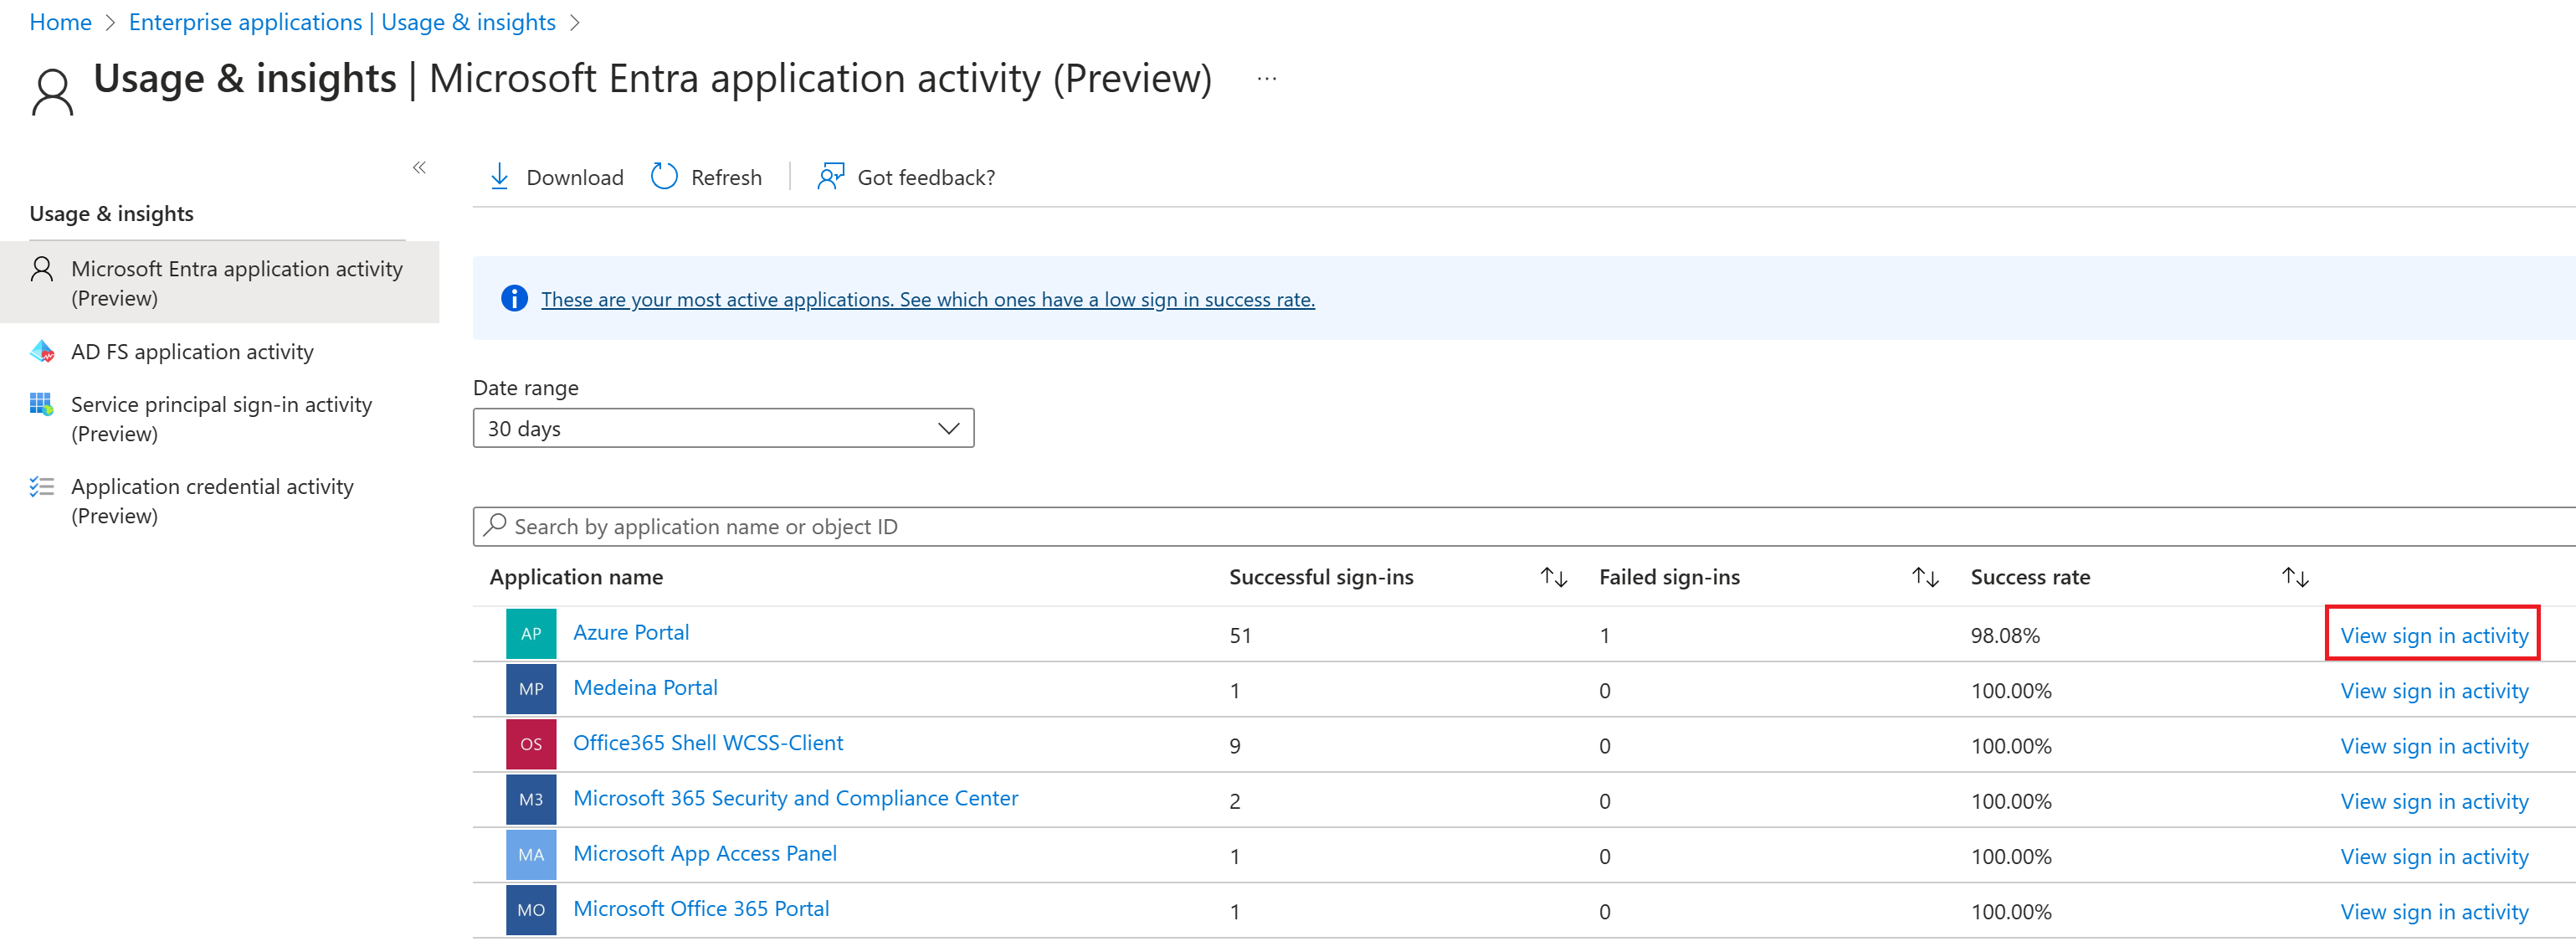Click the Date range label

tap(525, 387)
